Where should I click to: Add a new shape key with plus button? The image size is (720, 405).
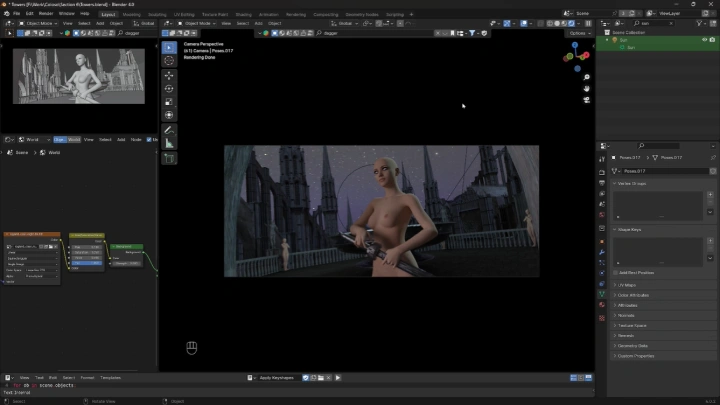click(710, 241)
